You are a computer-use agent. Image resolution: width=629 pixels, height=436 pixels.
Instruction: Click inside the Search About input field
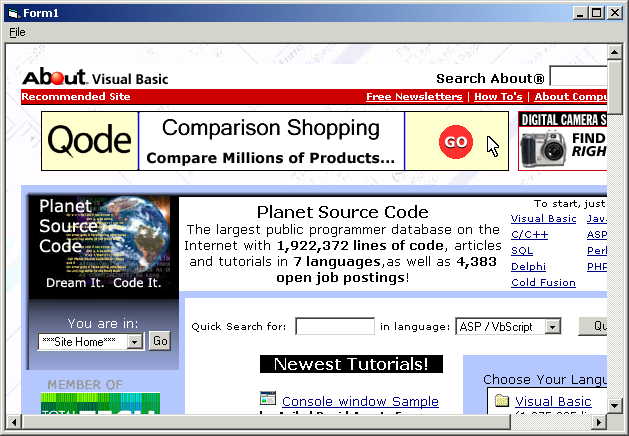578,77
